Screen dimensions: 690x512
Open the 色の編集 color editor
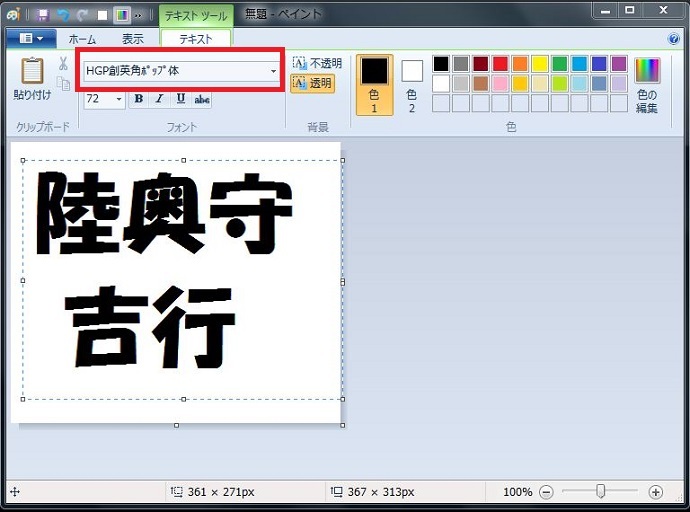[647, 85]
